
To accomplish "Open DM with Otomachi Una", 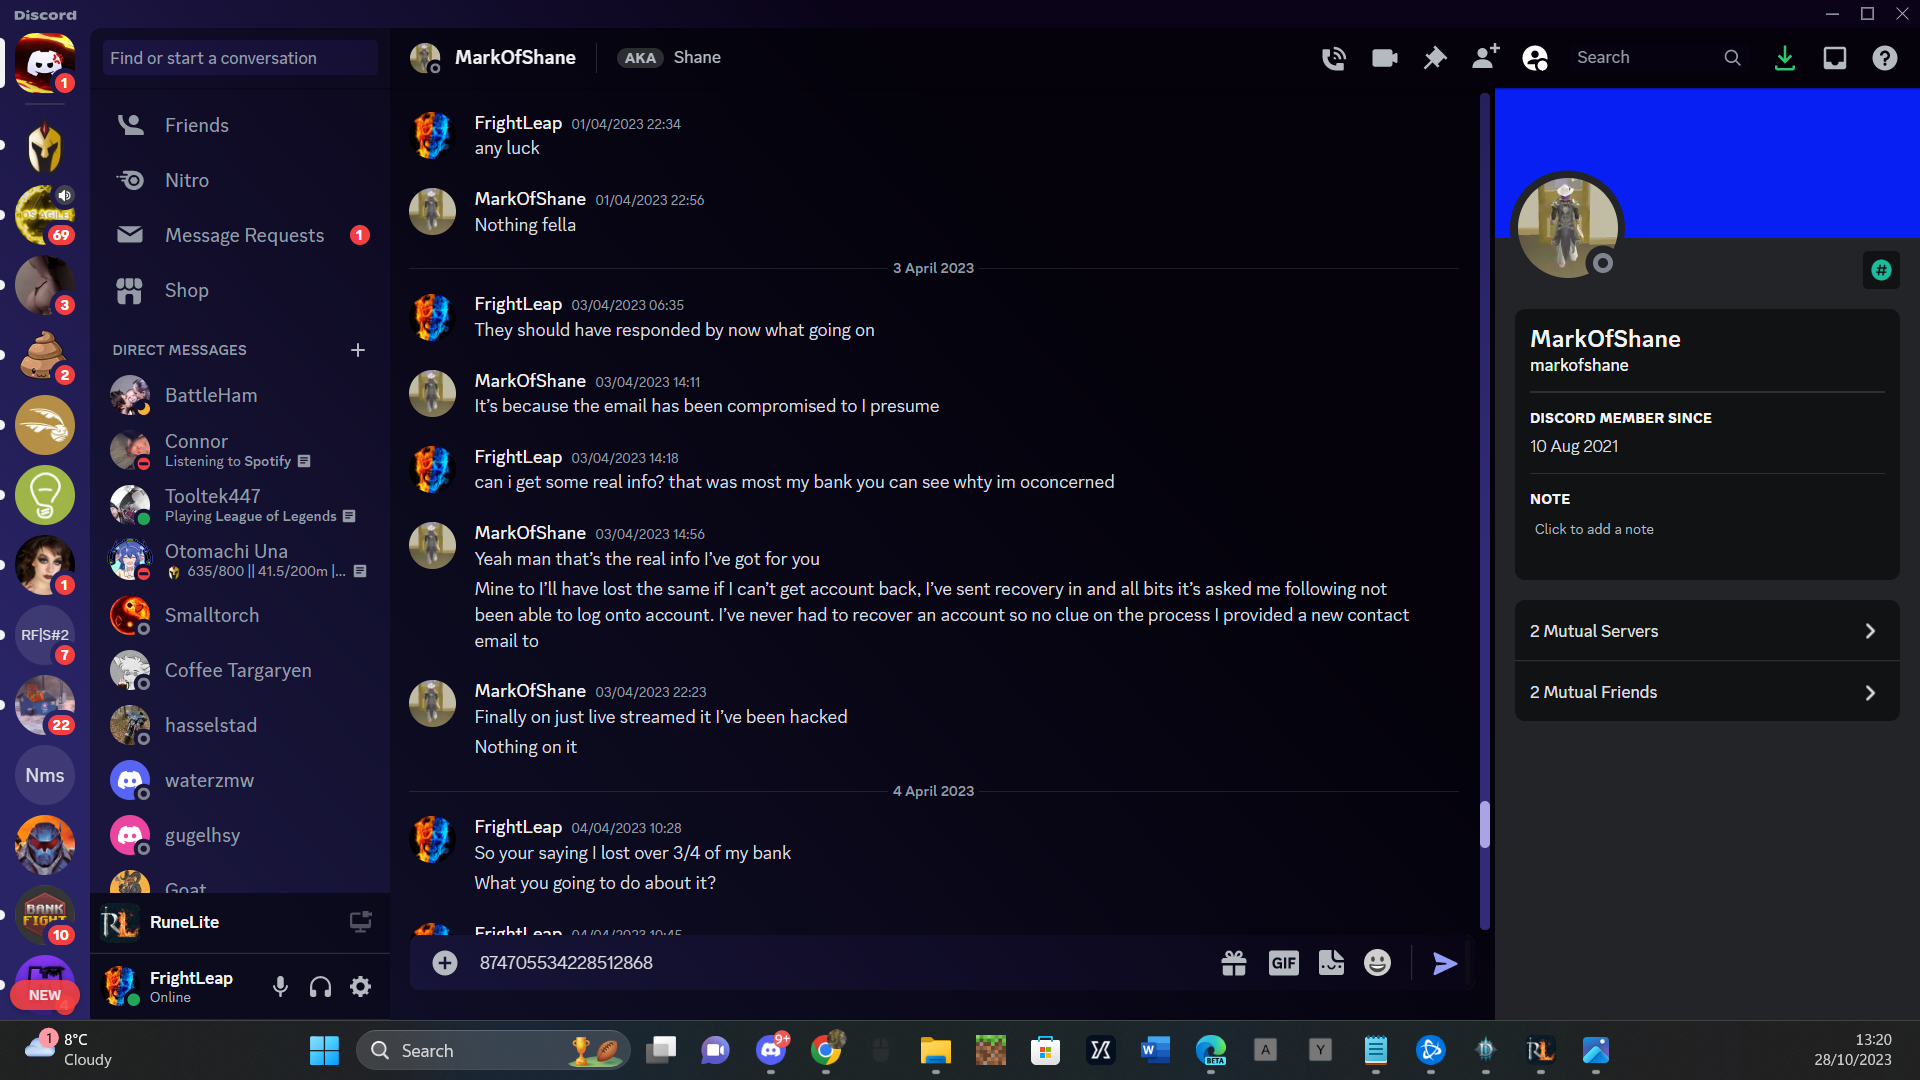I will tap(240, 560).
